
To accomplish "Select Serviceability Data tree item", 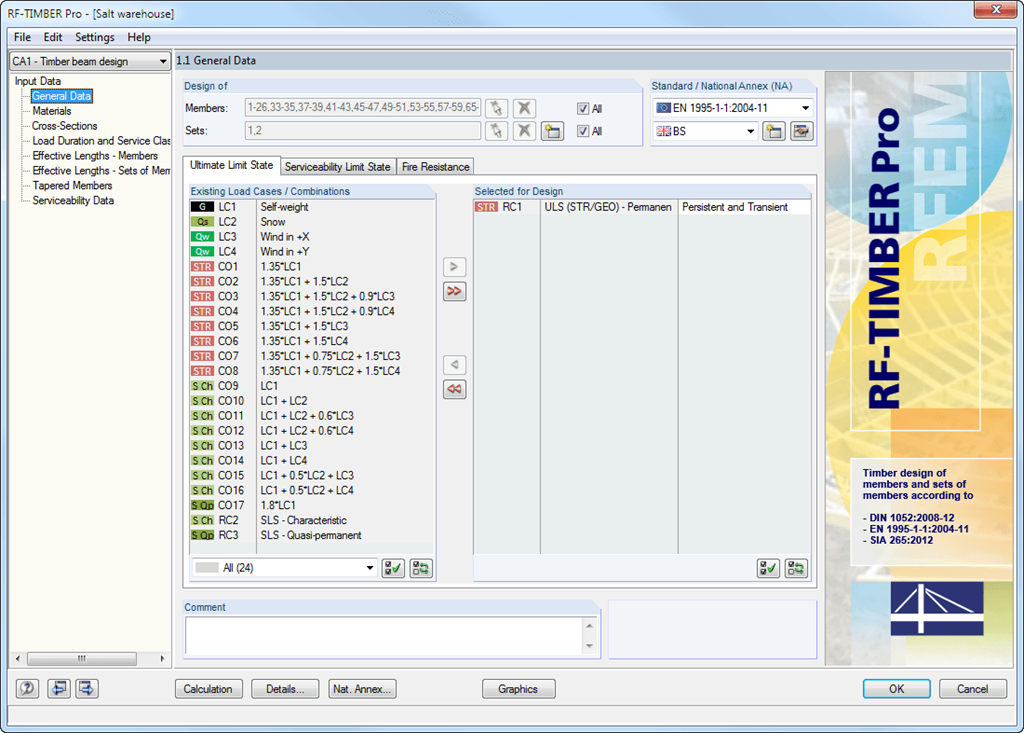I will click(73, 201).
